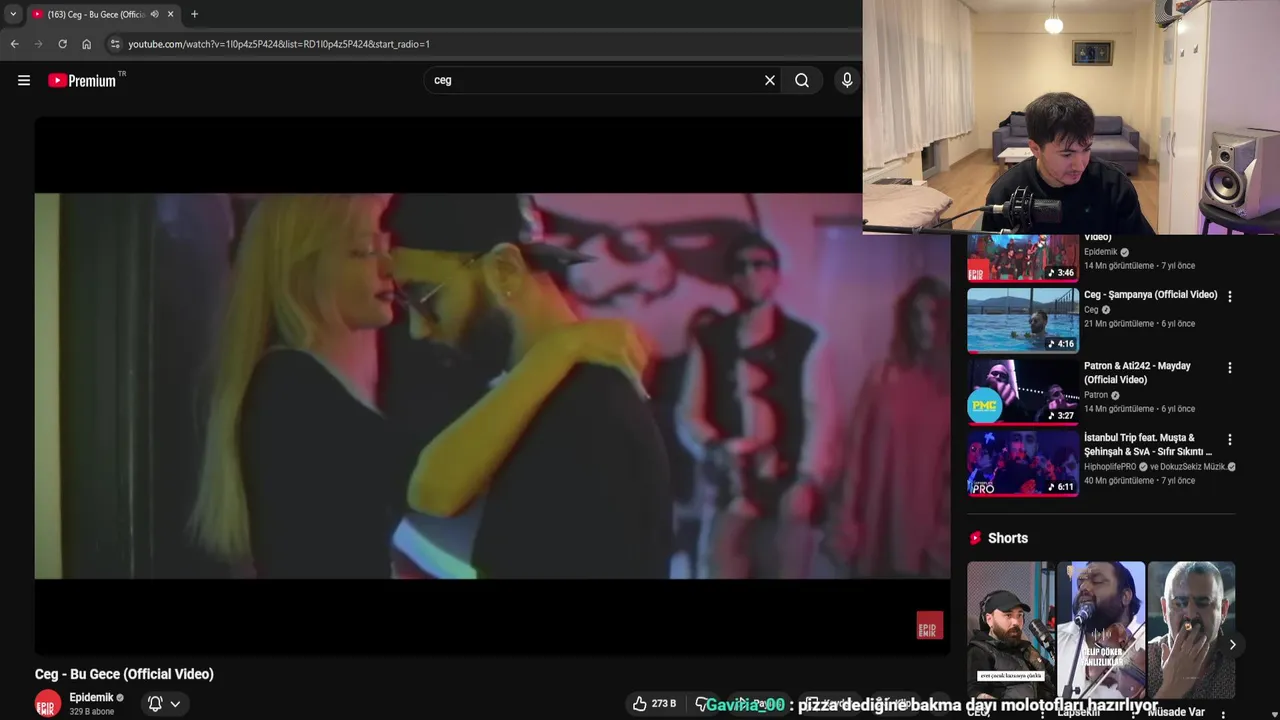Open HiphoplifePRO channel name
The image size is (1280, 720).
click(1110, 467)
